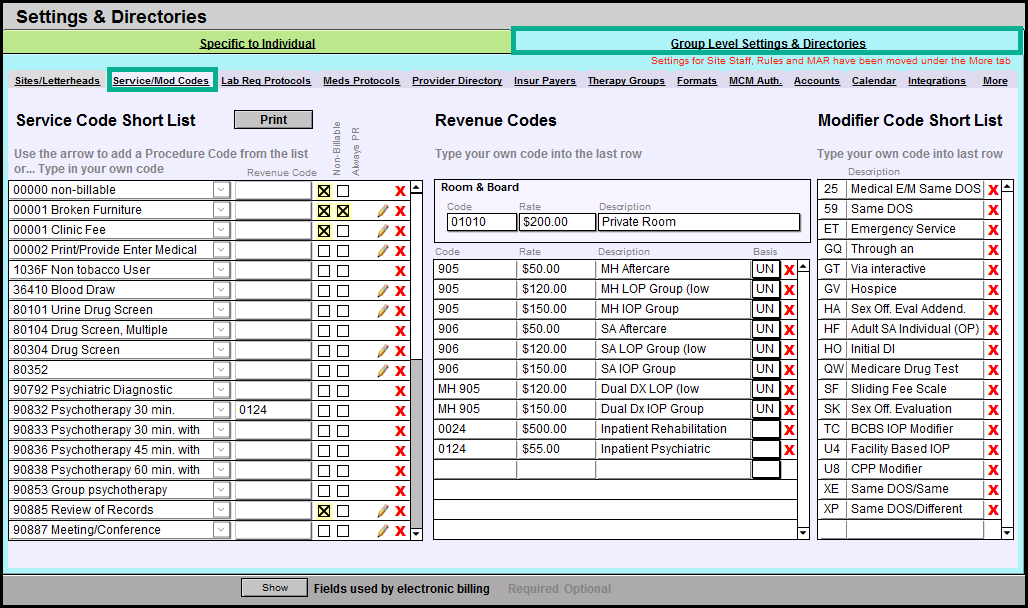Edit the 90887 Meeting/Conference service code
1028x608 pixels.
click(382, 531)
